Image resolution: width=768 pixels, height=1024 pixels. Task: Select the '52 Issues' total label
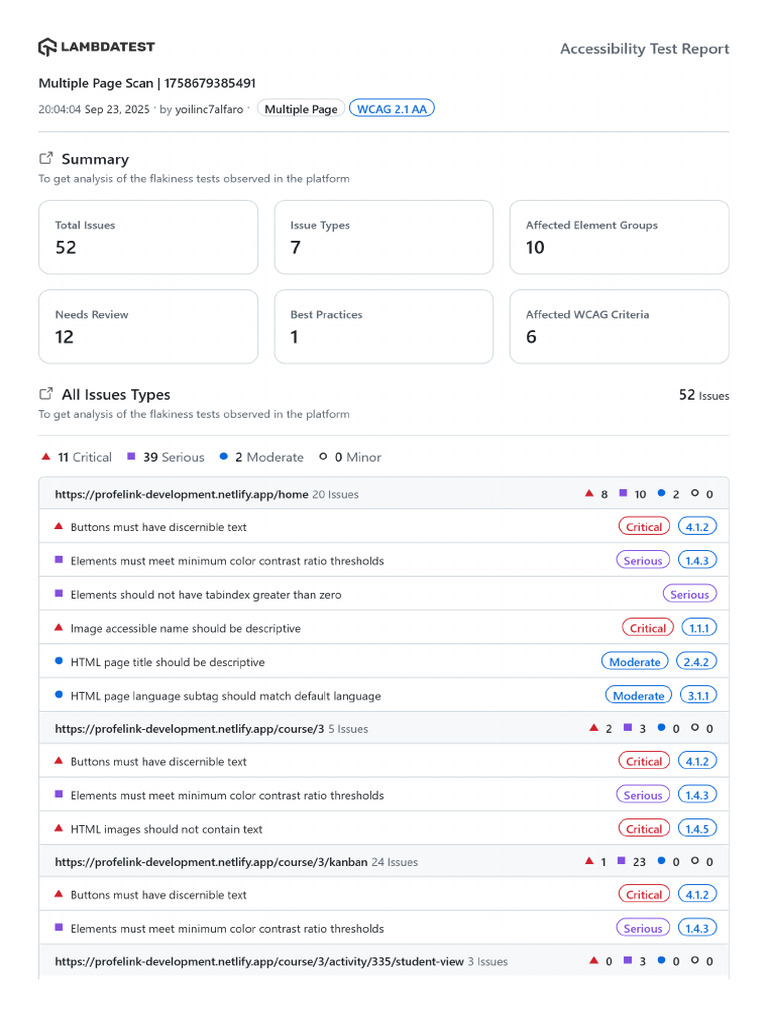click(704, 395)
